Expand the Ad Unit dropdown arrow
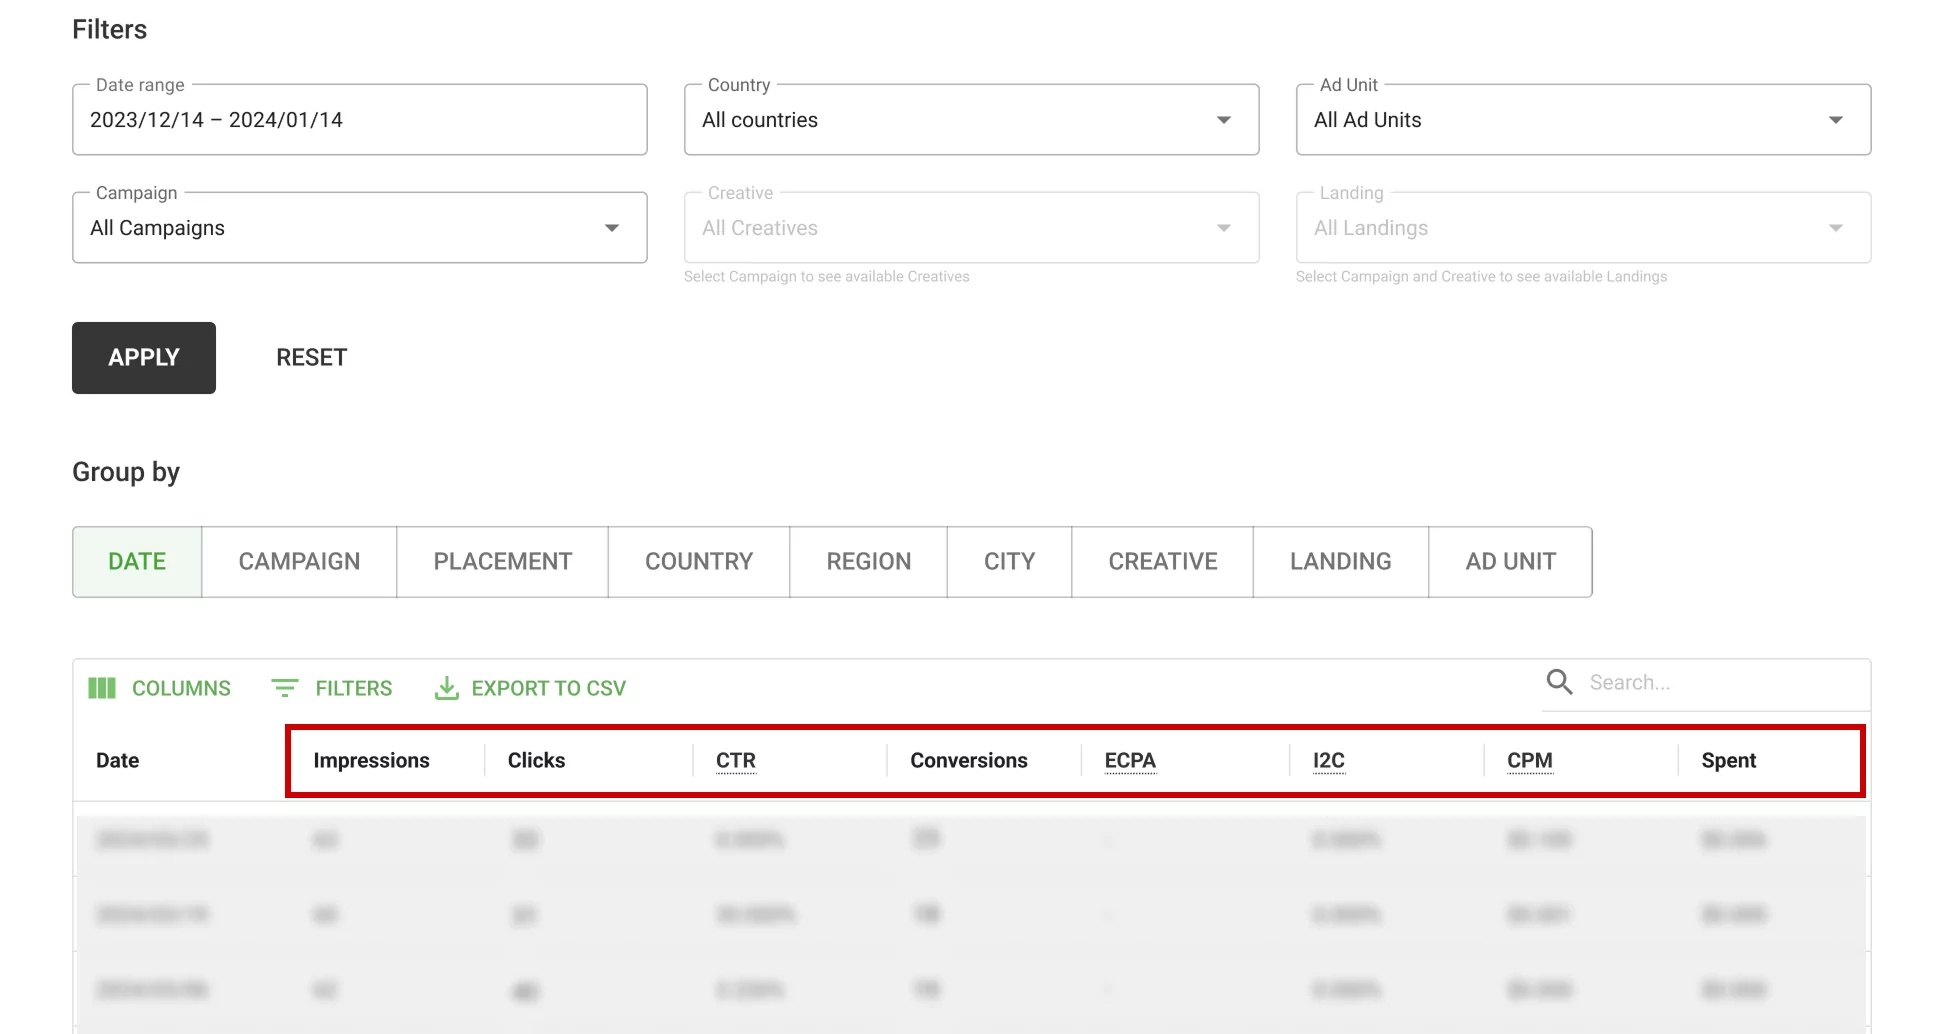The width and height of the screenshot is (1944, 1034). pyautogui.click(x=1835, y=120)
